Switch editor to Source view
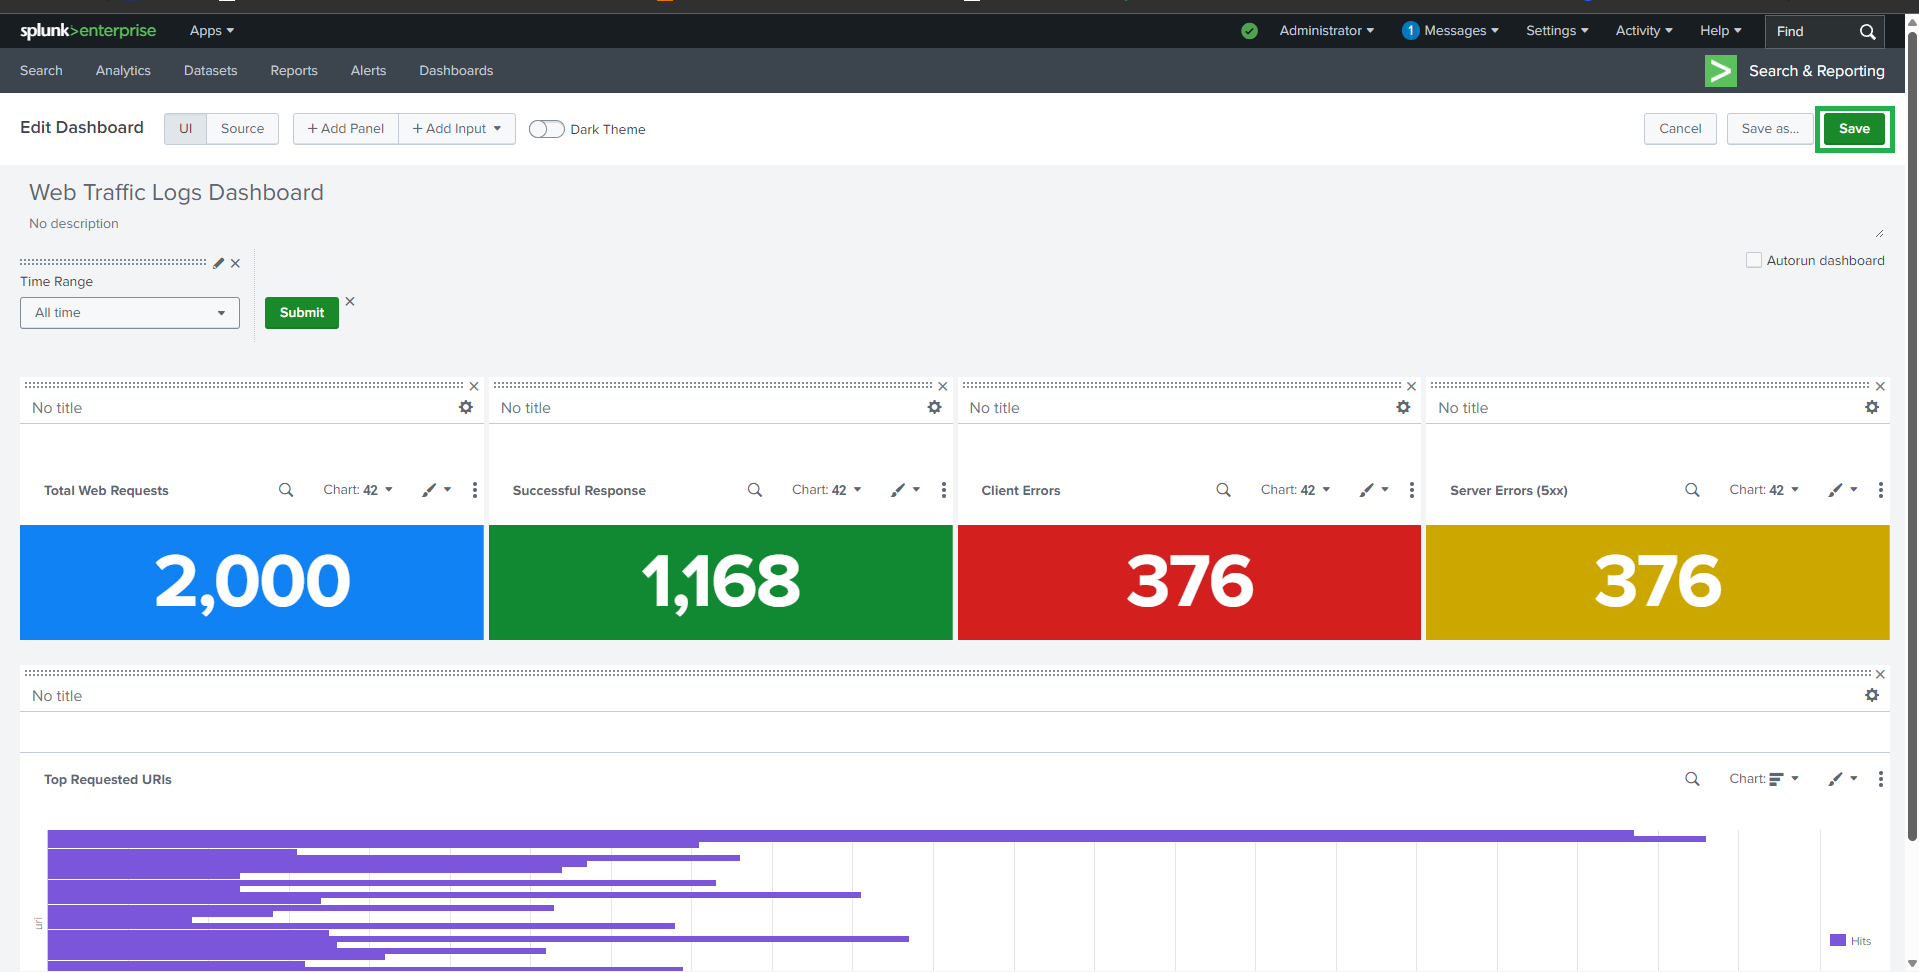Screen dimensions: 1919x972 (242, 129)
